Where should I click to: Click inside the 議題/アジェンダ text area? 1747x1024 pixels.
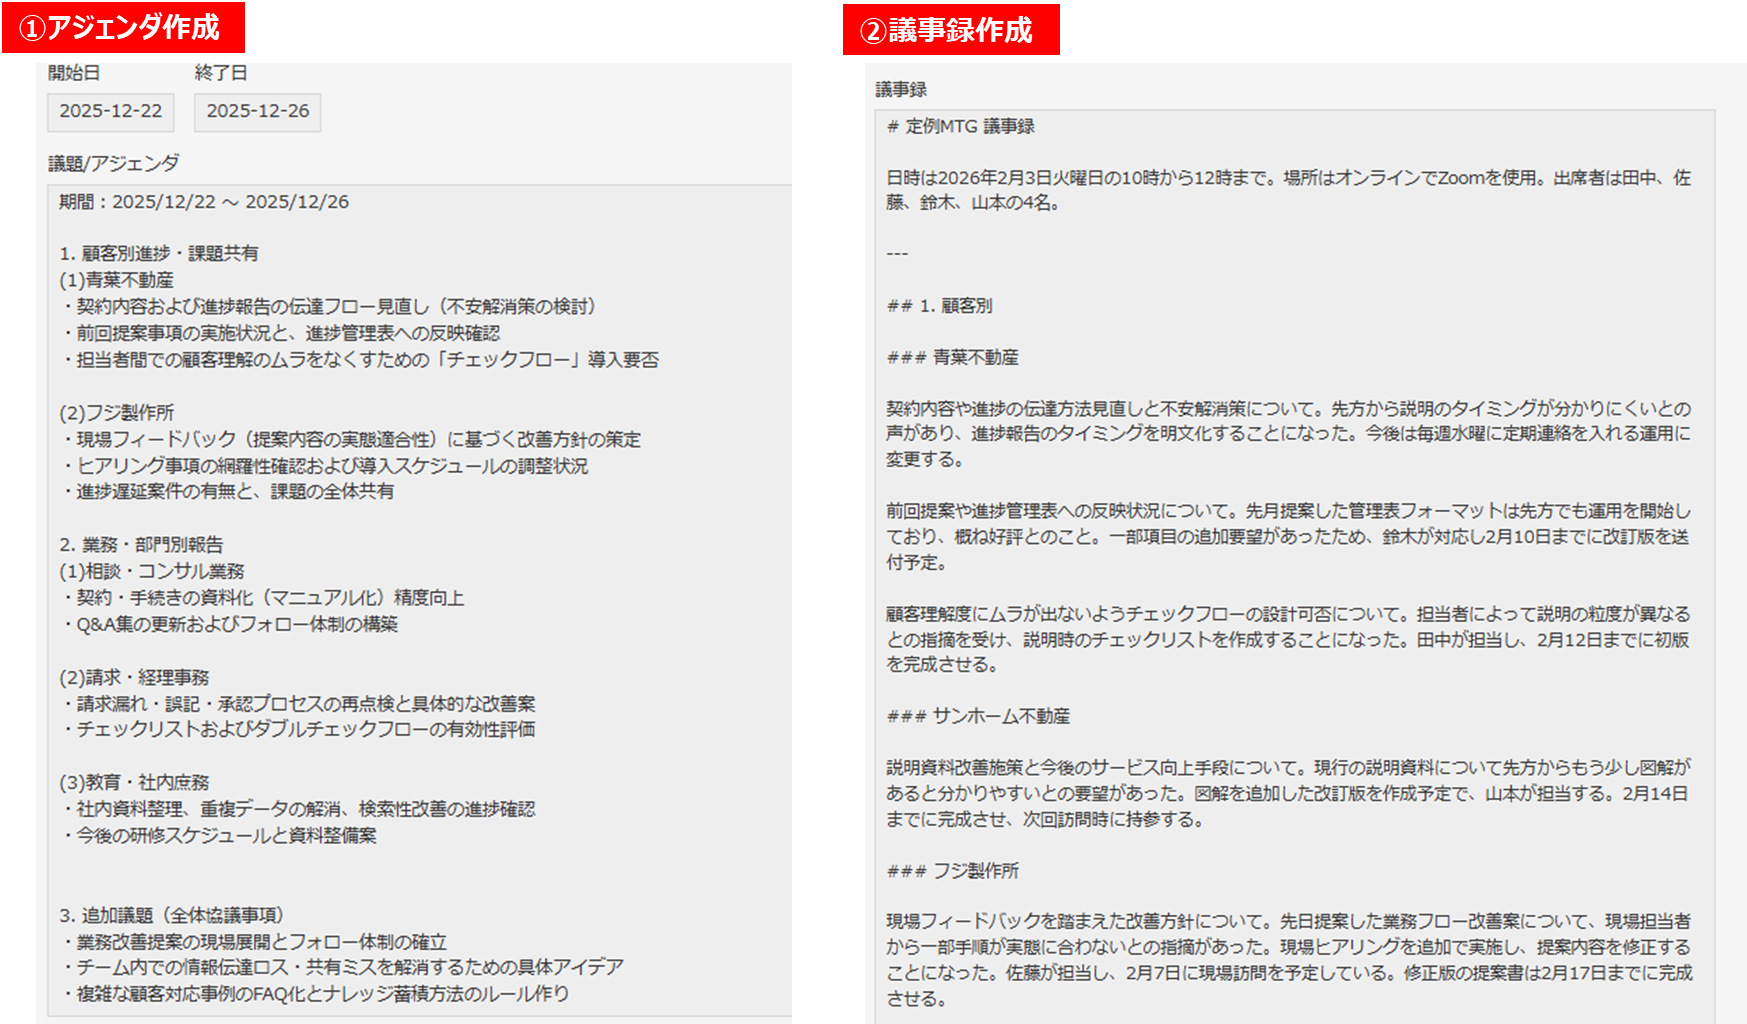[x=400, y=600]
